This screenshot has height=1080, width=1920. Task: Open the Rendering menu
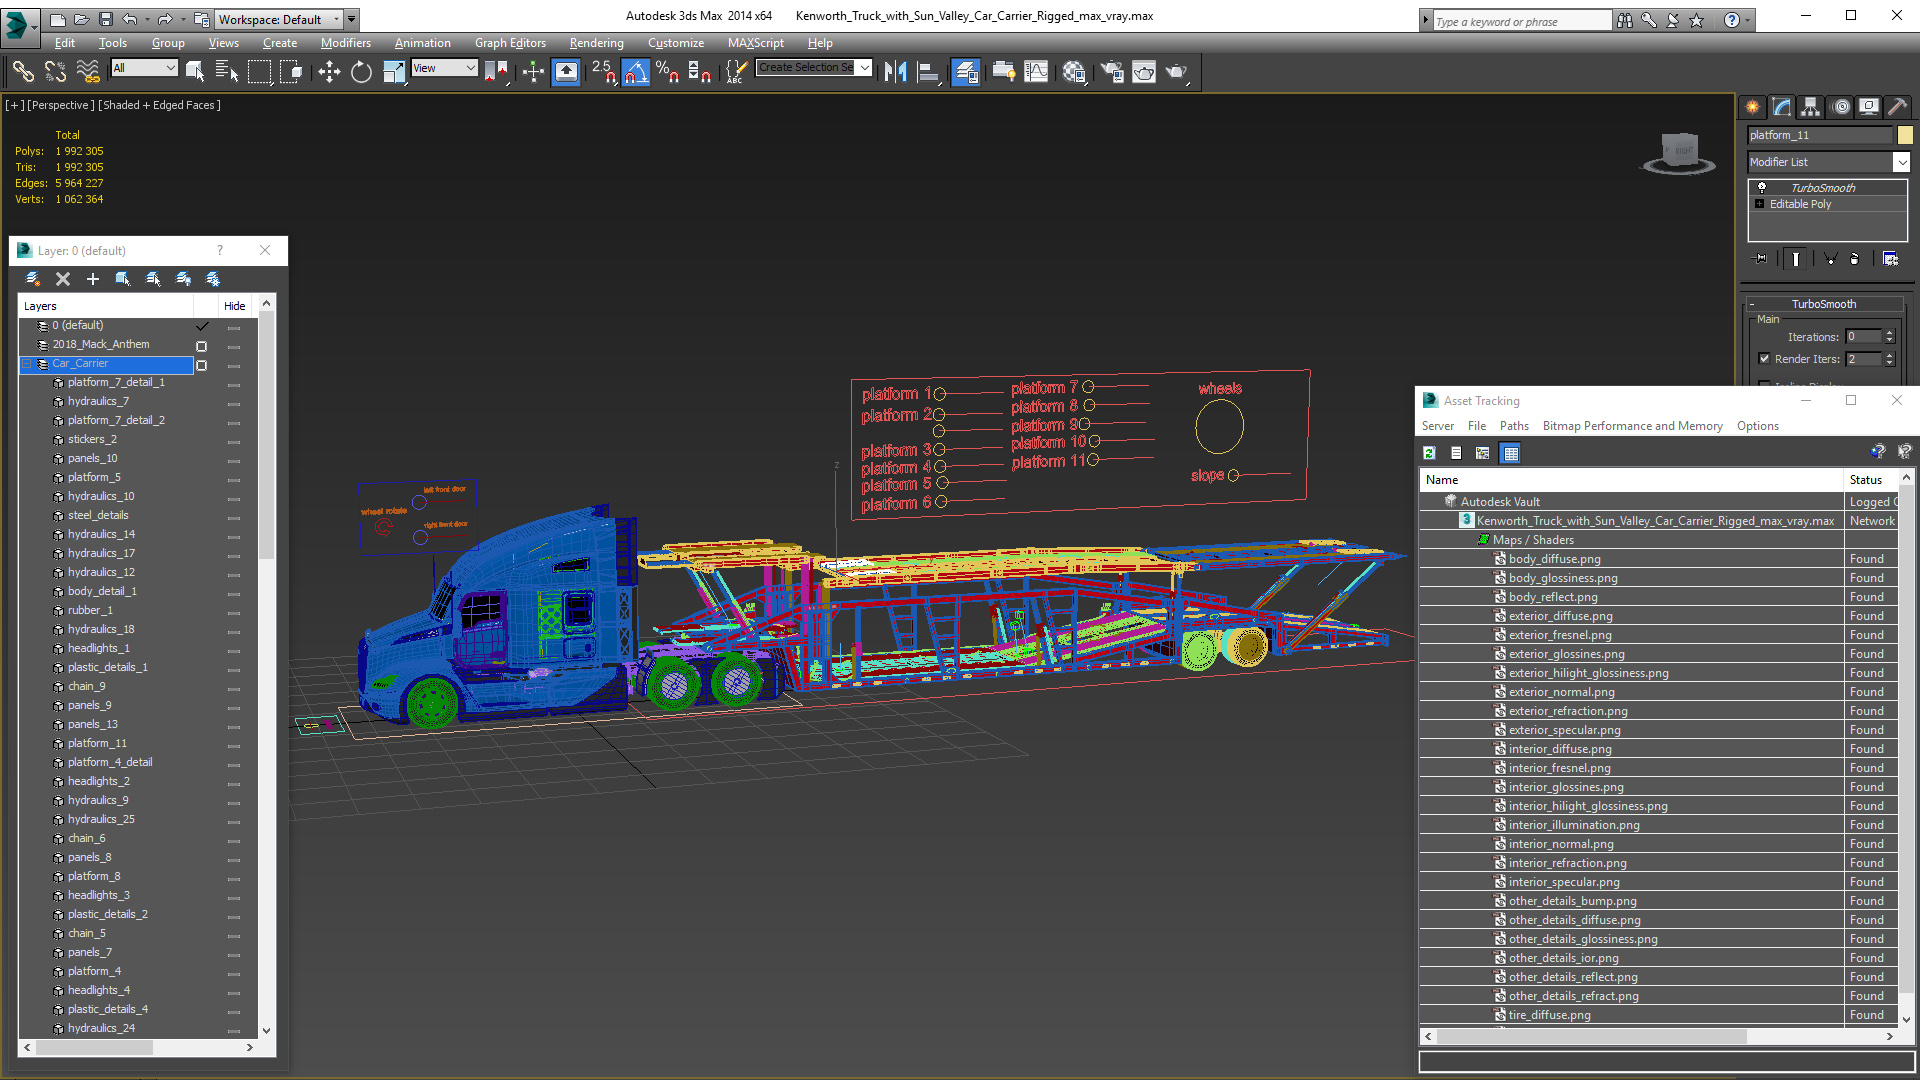(x=596, y=43)
